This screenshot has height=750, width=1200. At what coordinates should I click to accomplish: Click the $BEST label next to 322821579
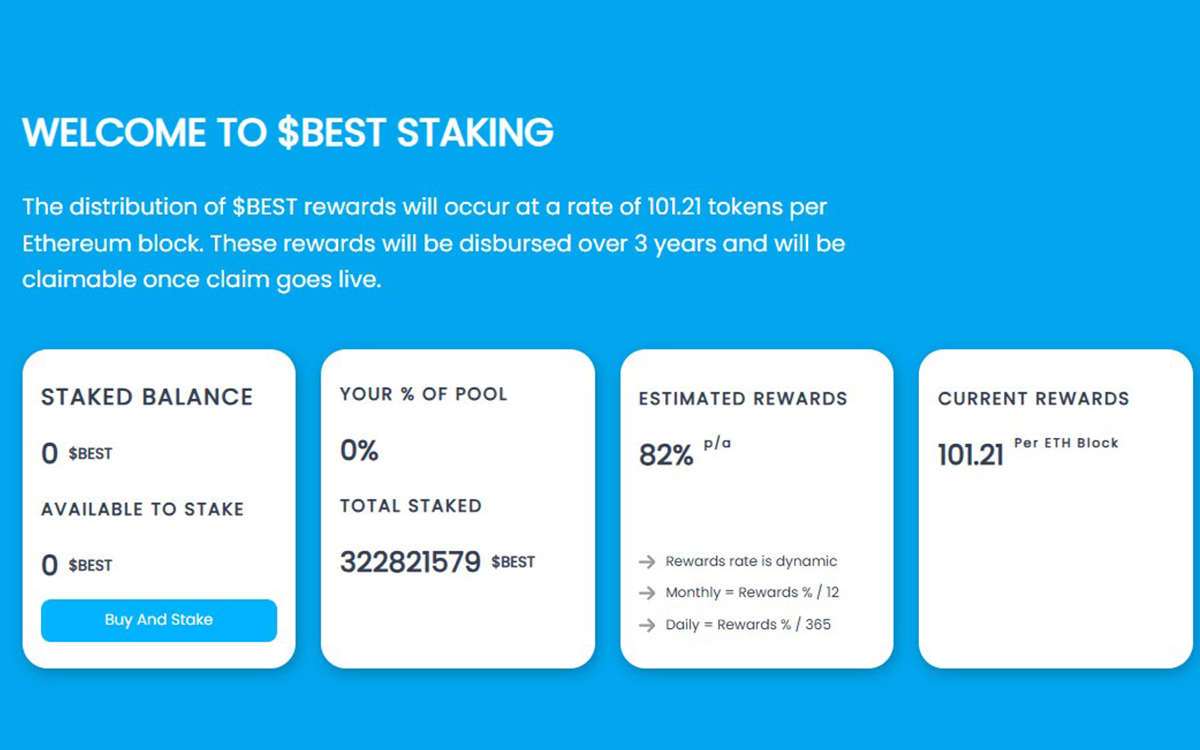pos(513,563)
